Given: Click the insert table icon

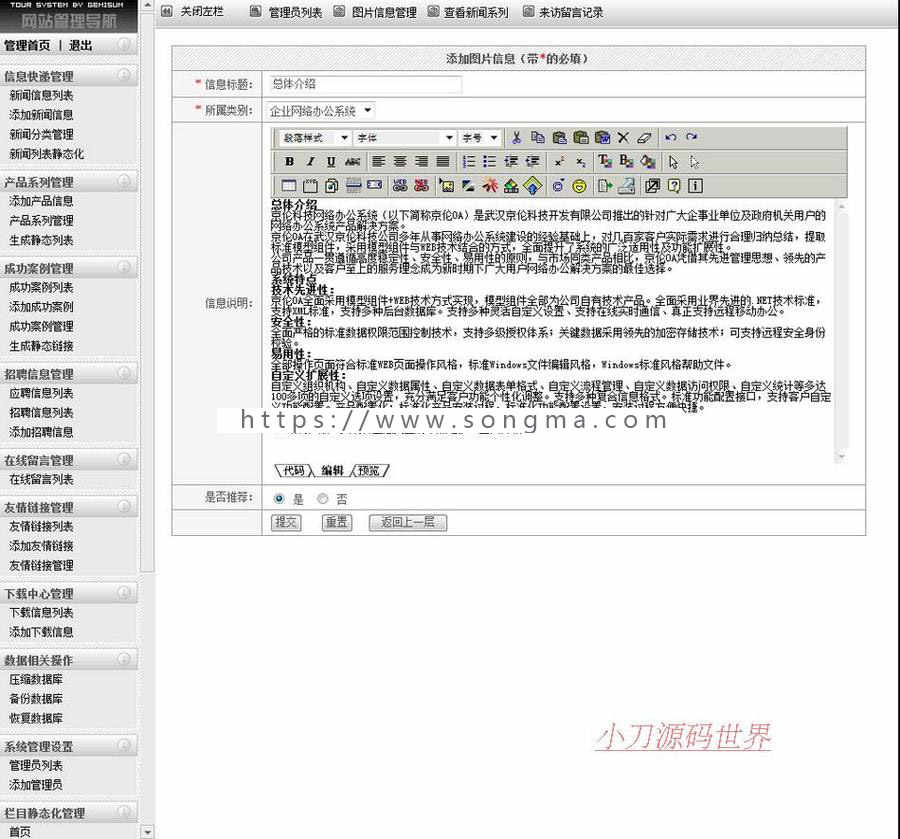Looking at the screenshot, I should coord(289,185).
